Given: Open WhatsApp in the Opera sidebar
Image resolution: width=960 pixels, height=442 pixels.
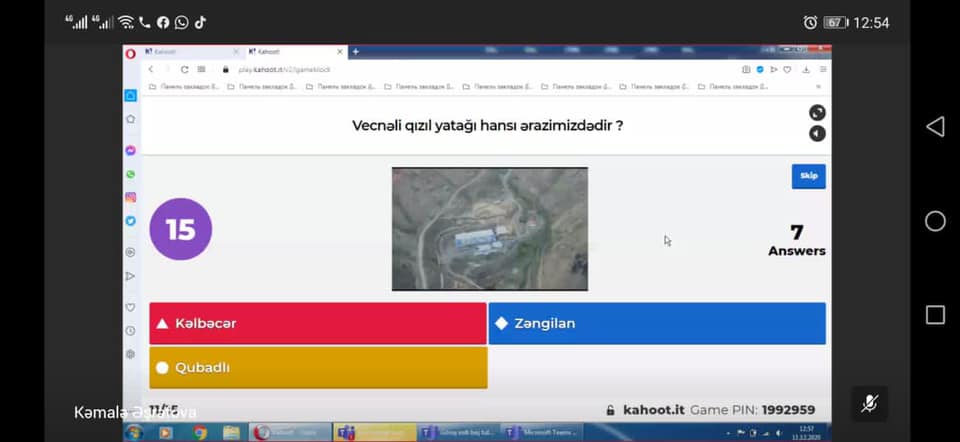Looking at the screenshot, I should coord(130,174).
